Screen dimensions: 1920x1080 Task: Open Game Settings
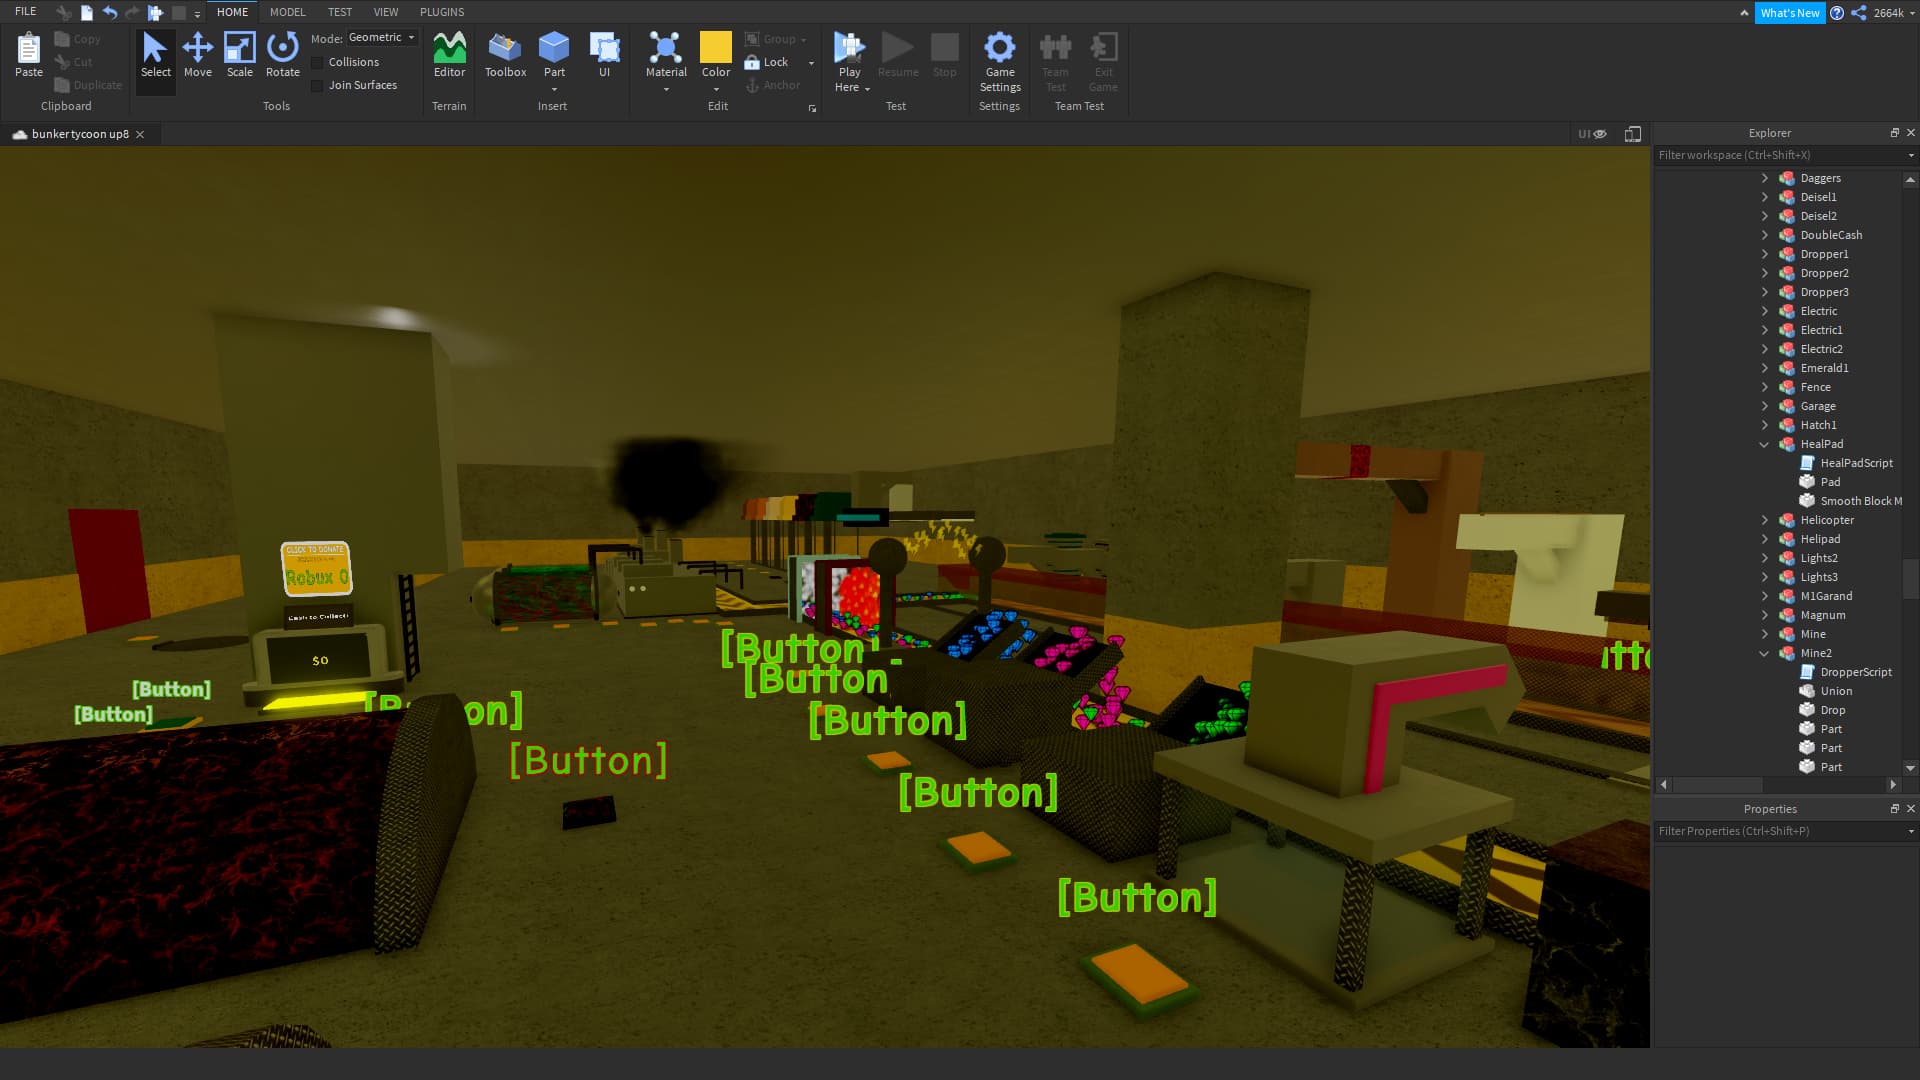point(1000,62)
